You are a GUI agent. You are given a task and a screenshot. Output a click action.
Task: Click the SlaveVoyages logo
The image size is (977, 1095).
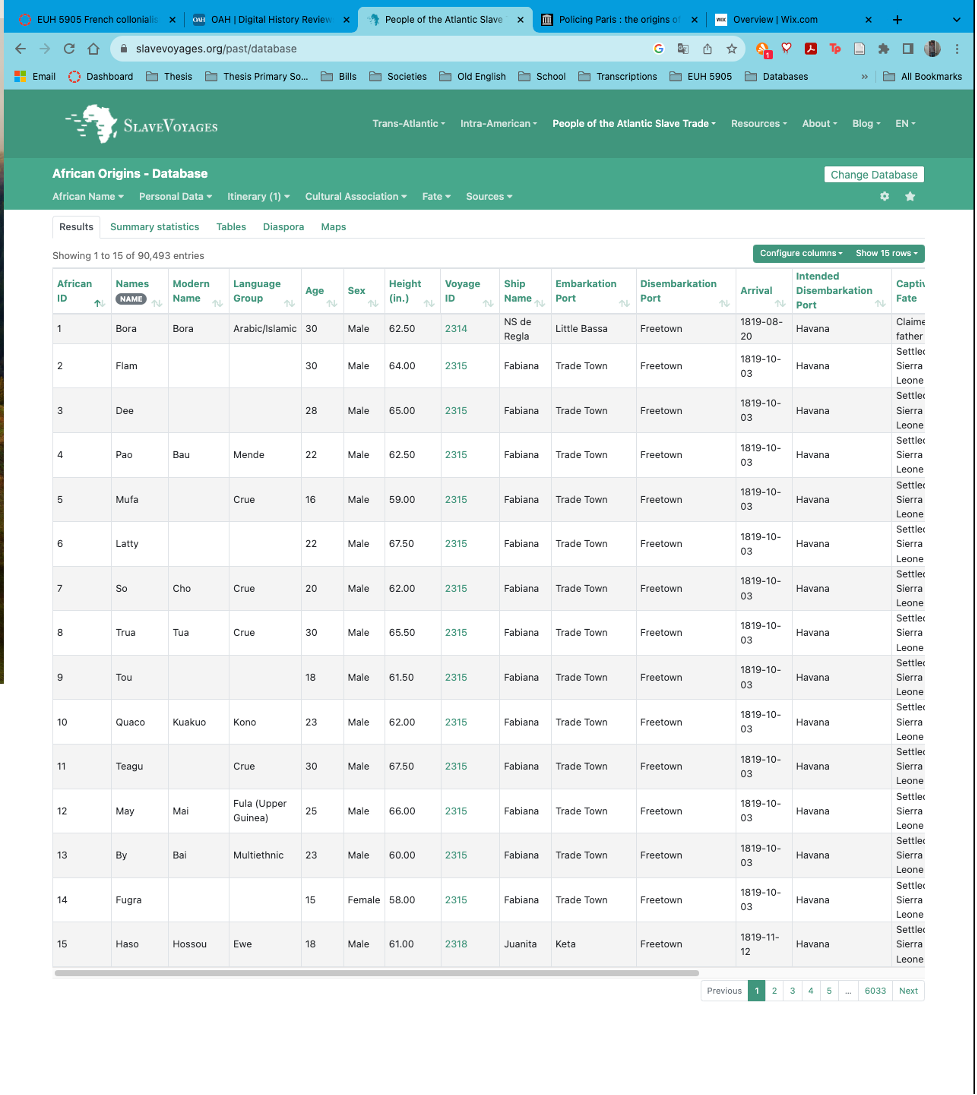tap(142, 124)
